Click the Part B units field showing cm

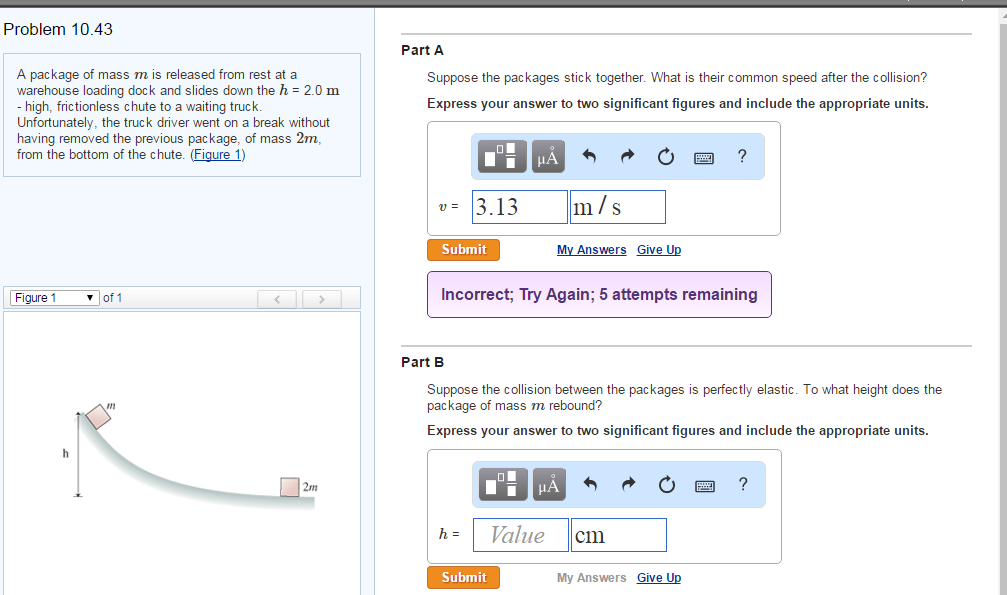(x=617, y=535)
